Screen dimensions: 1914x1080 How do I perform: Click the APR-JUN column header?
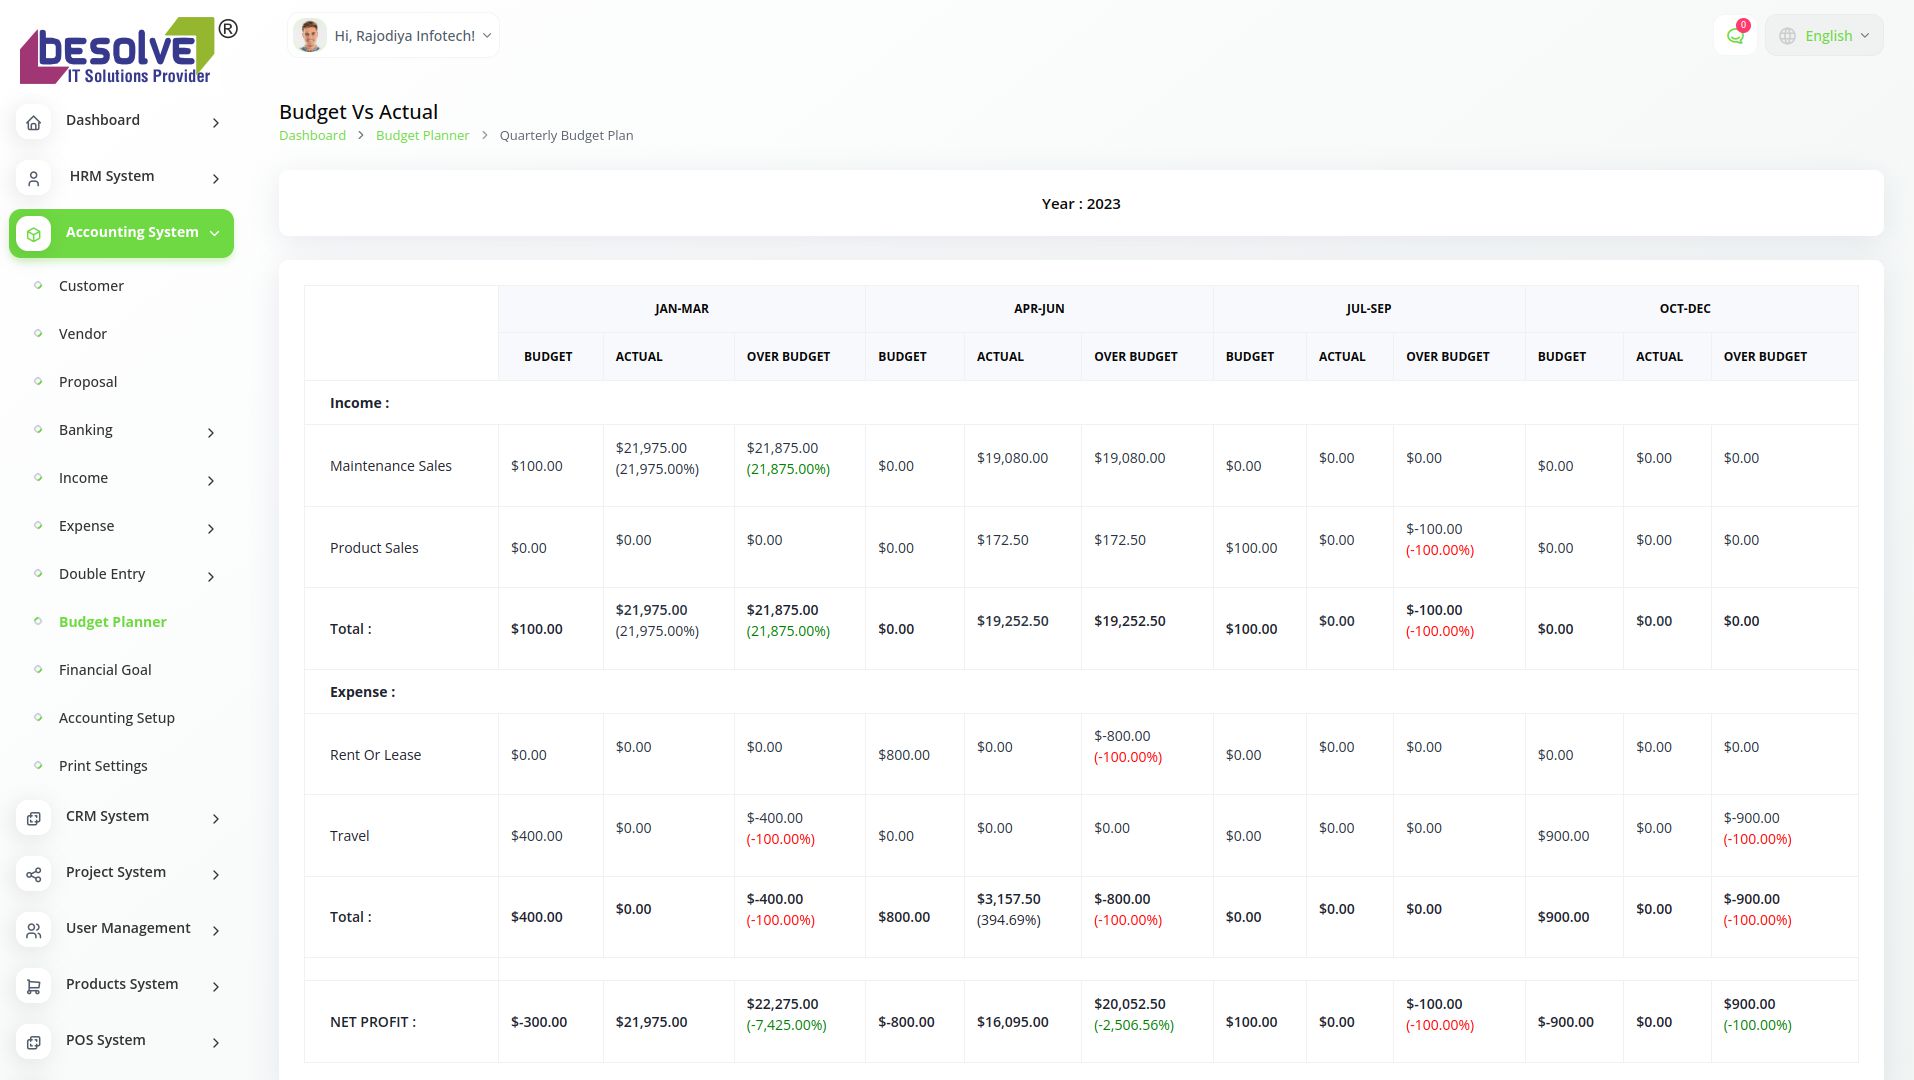(1039, 309)
